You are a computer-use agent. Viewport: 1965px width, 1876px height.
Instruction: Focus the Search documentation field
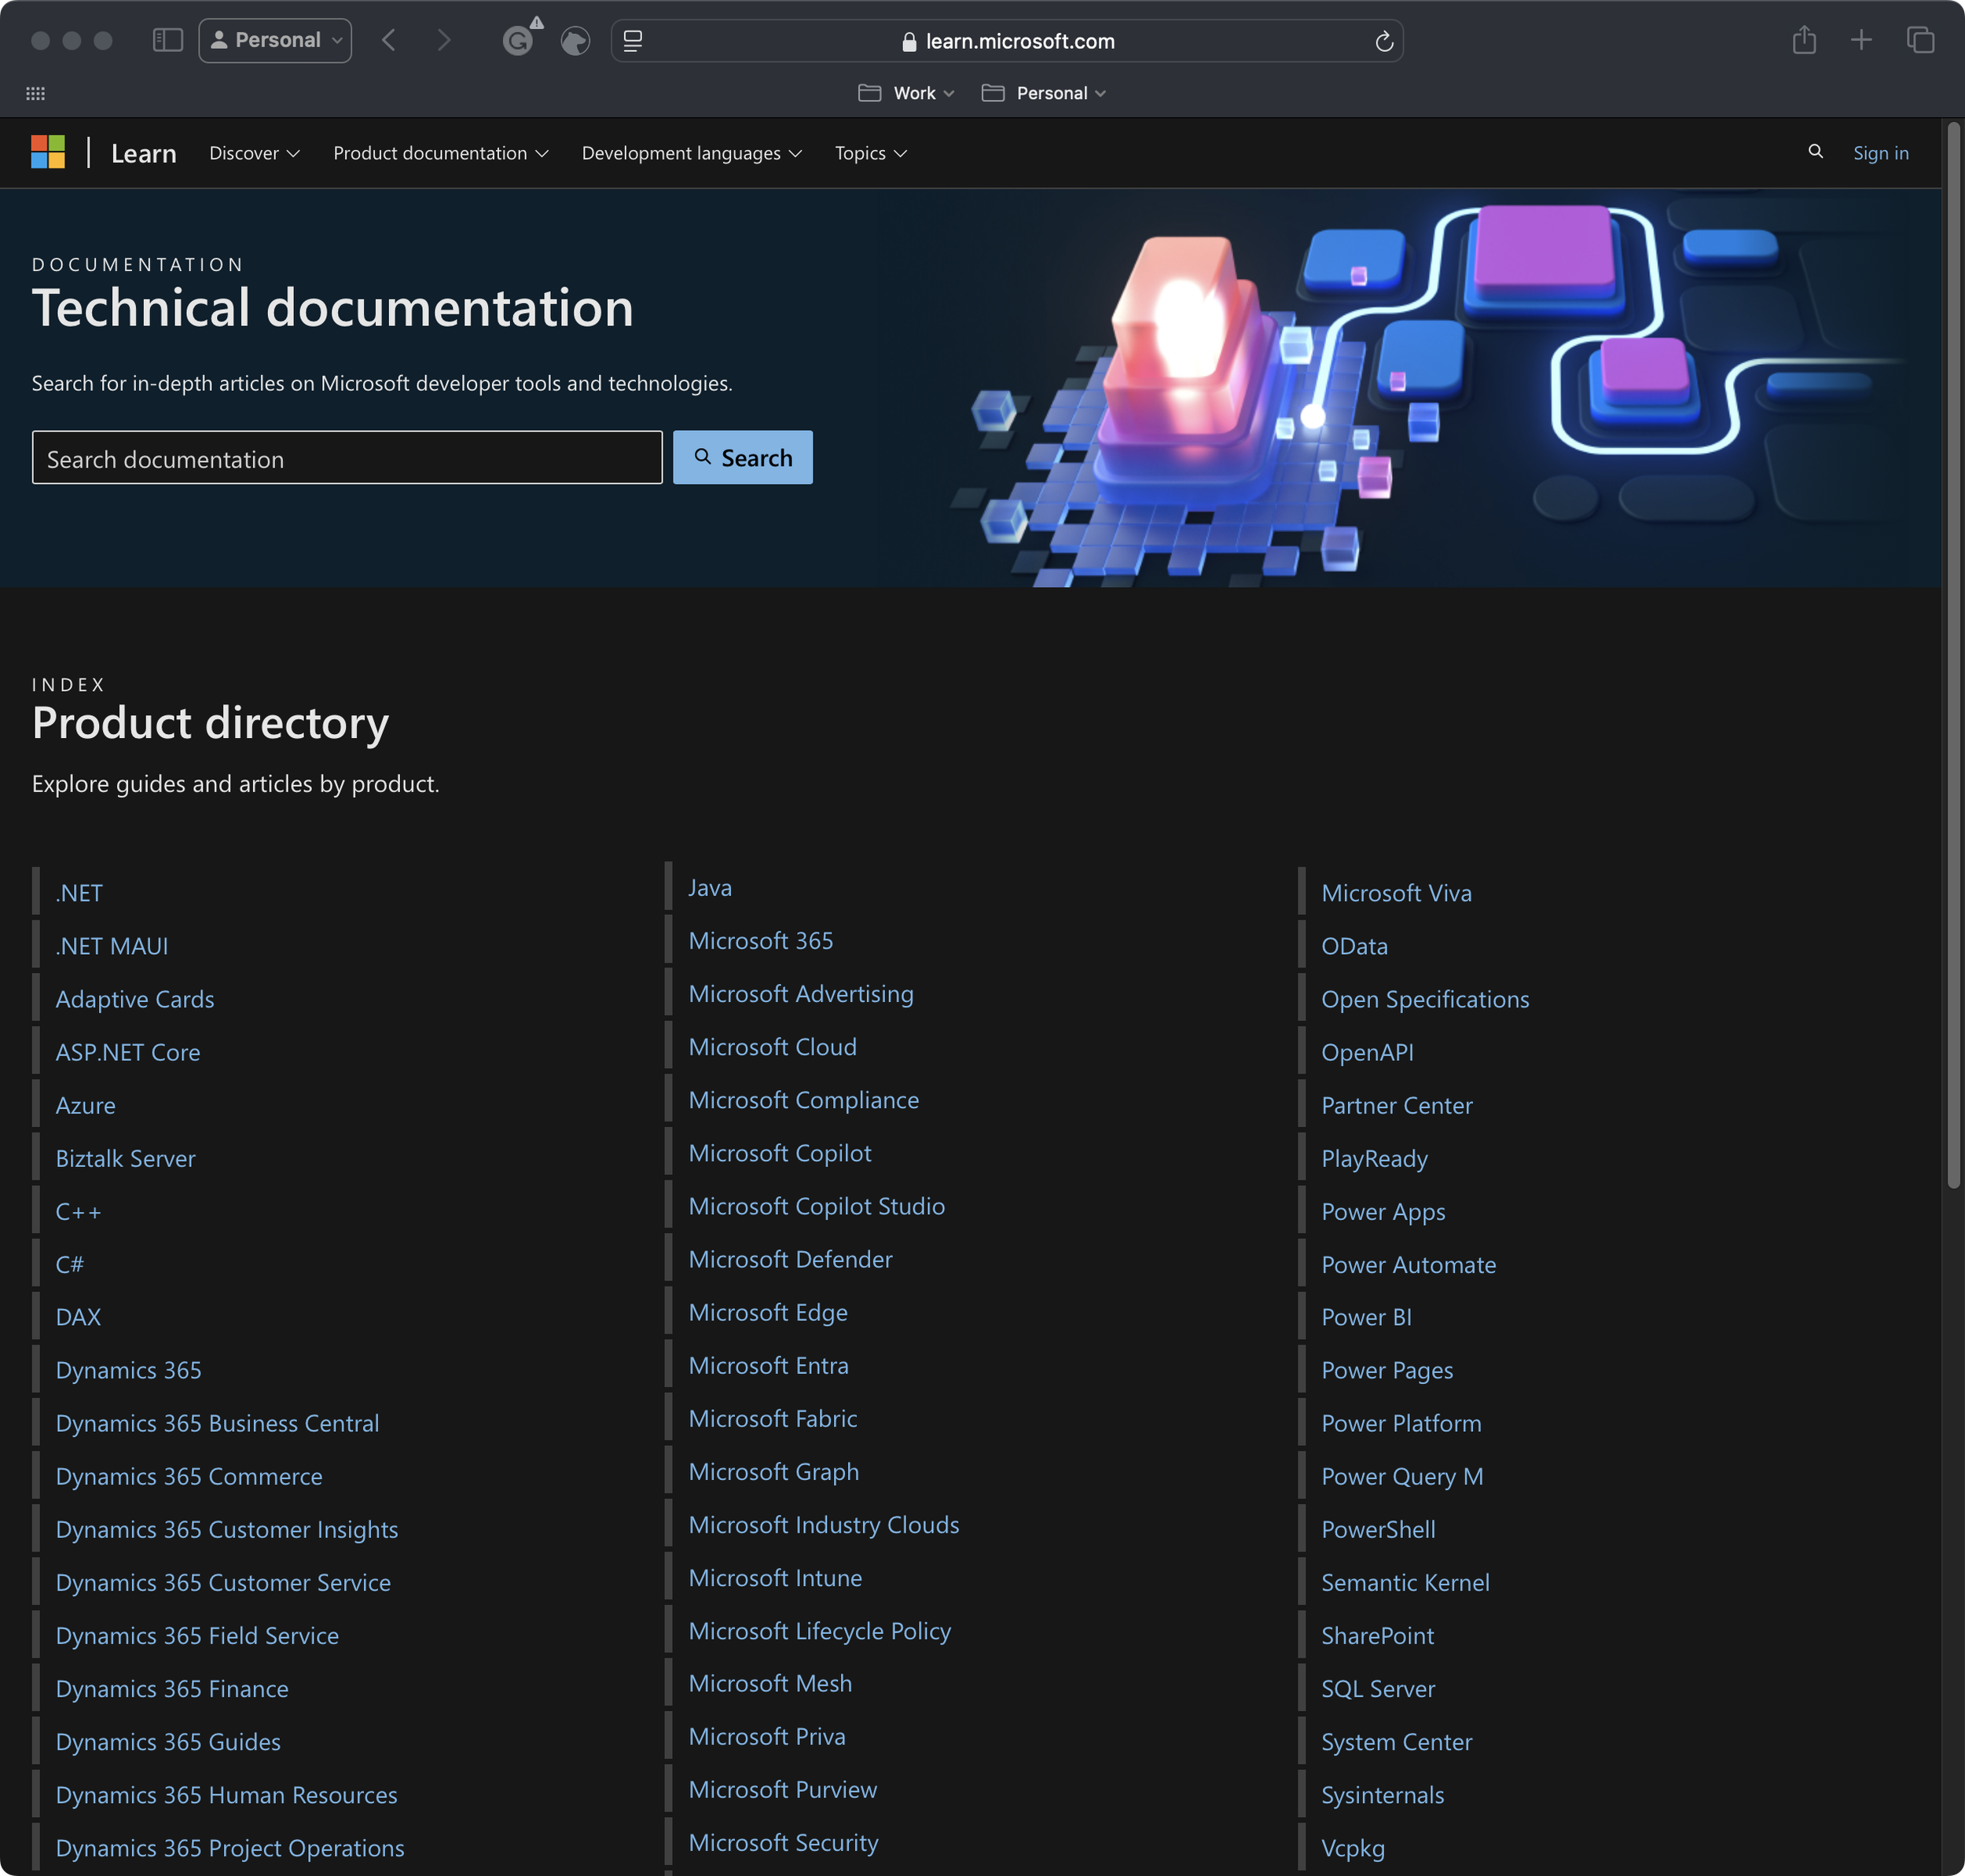coord(347,457)
